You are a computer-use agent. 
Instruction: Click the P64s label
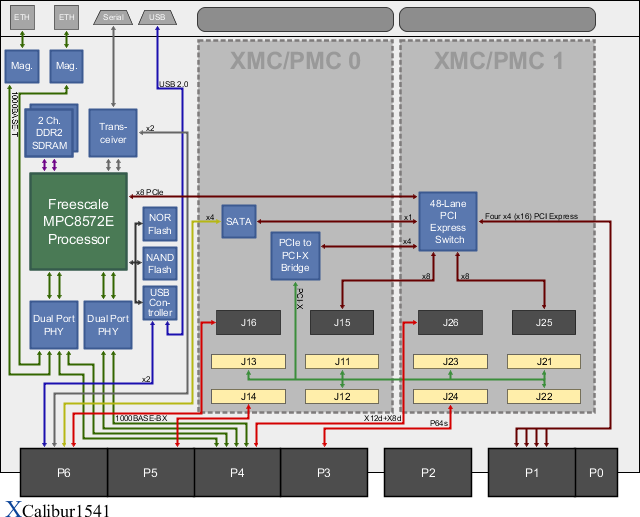click(439, 424)
